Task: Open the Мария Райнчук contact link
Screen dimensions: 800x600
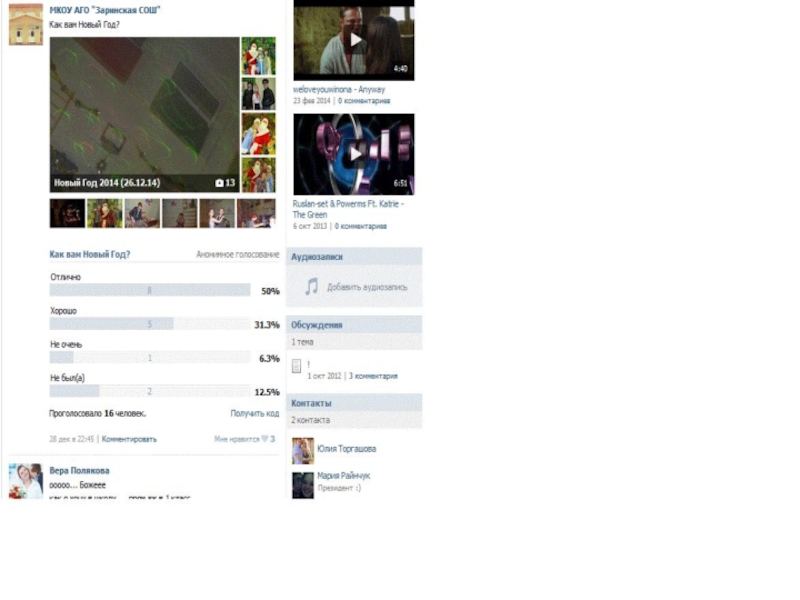Action: click(x=343, y=476)
